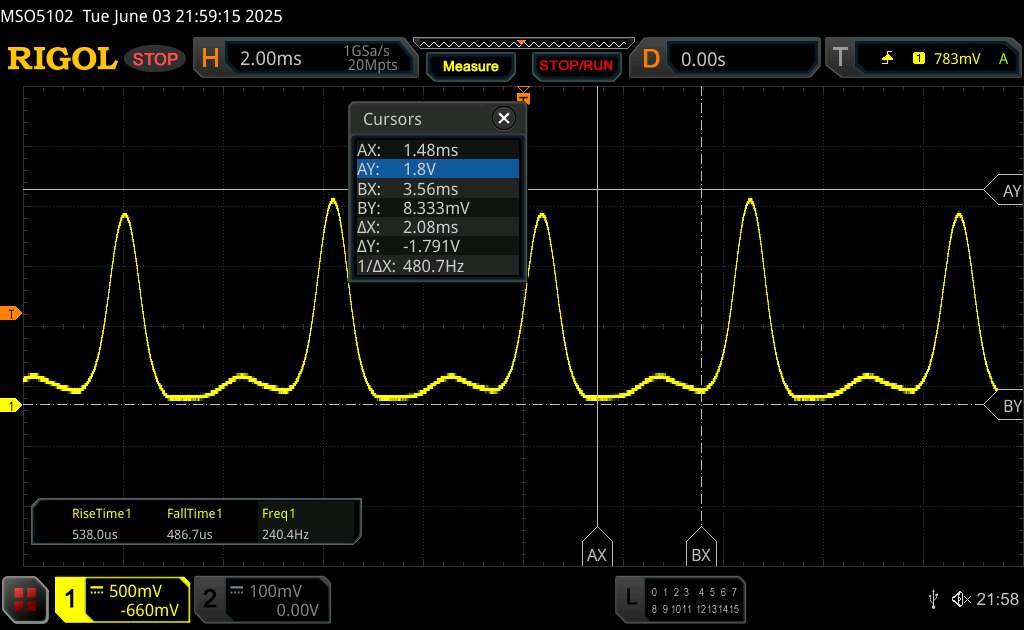This screenshot has height=630, width=1024.
Task: Close the Cursors panel
Action: 503,119
